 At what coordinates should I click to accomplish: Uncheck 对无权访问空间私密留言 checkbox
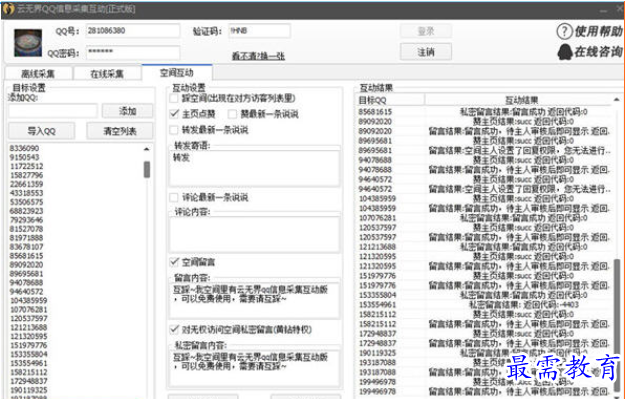174,329
